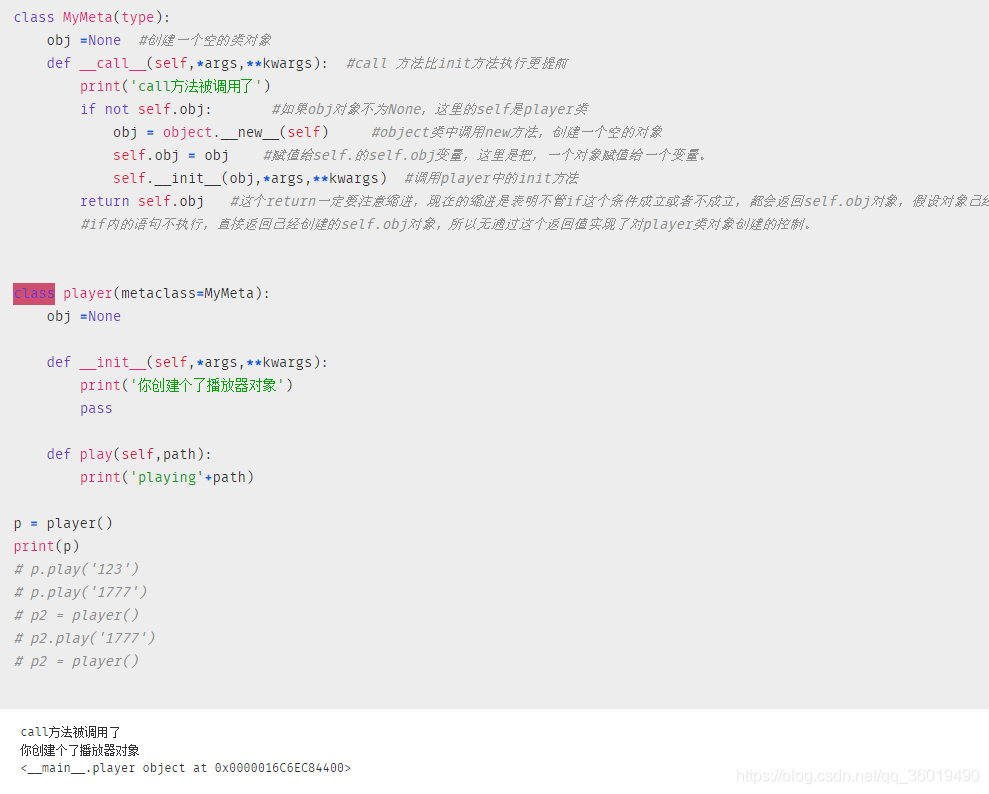This screenshot has height=794, width=989.
Task: Click print('你创建个了播放器对象') statement
Action: pos(187,385)
